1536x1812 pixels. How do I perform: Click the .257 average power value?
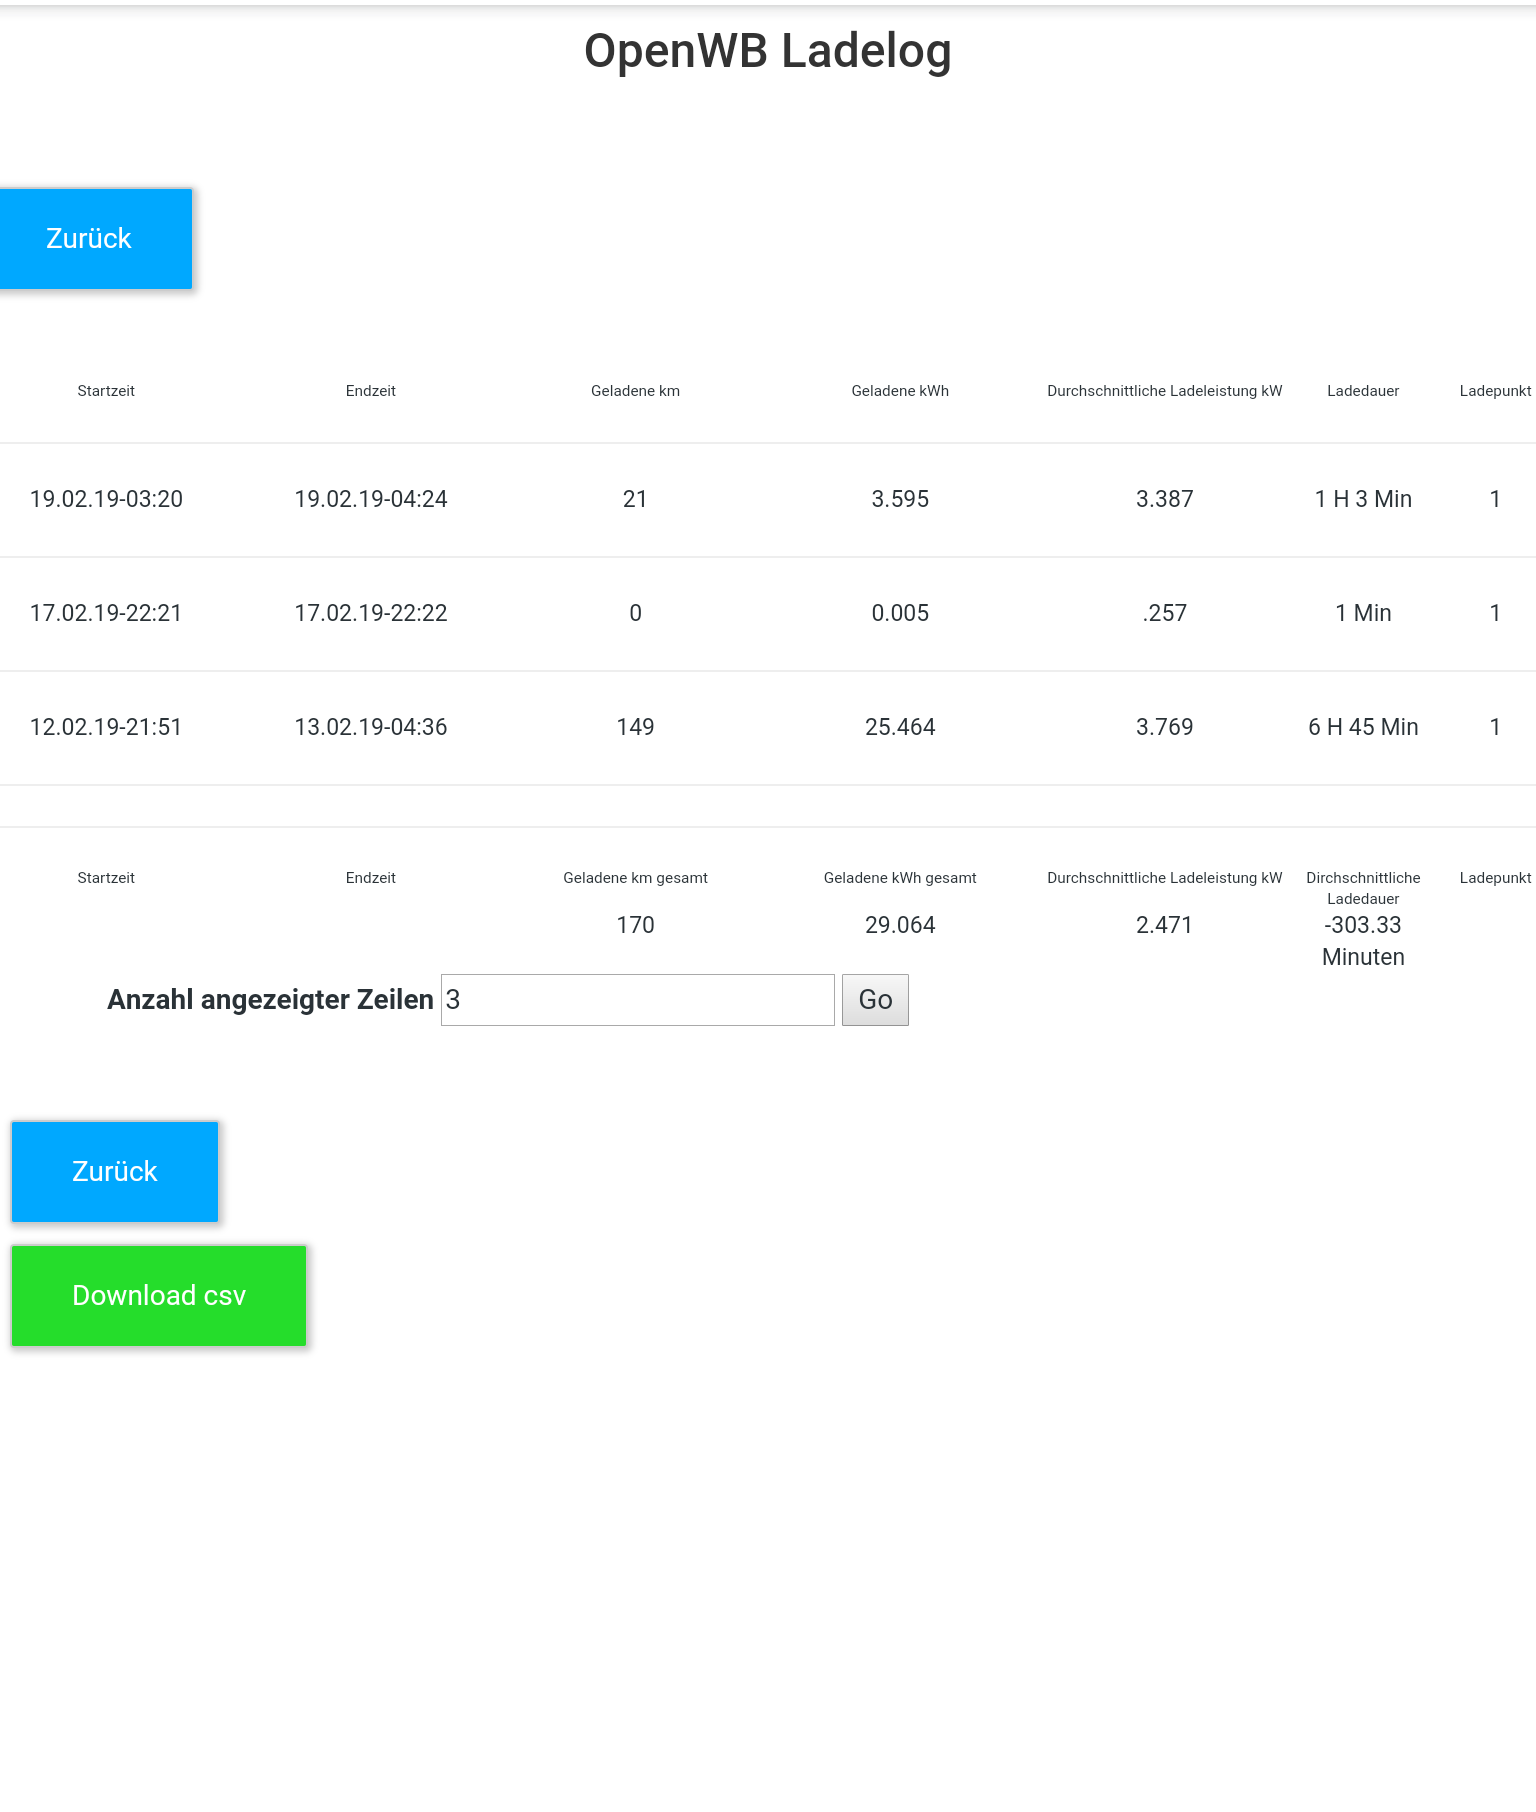pyautogui.click(x=1165, y=613)
